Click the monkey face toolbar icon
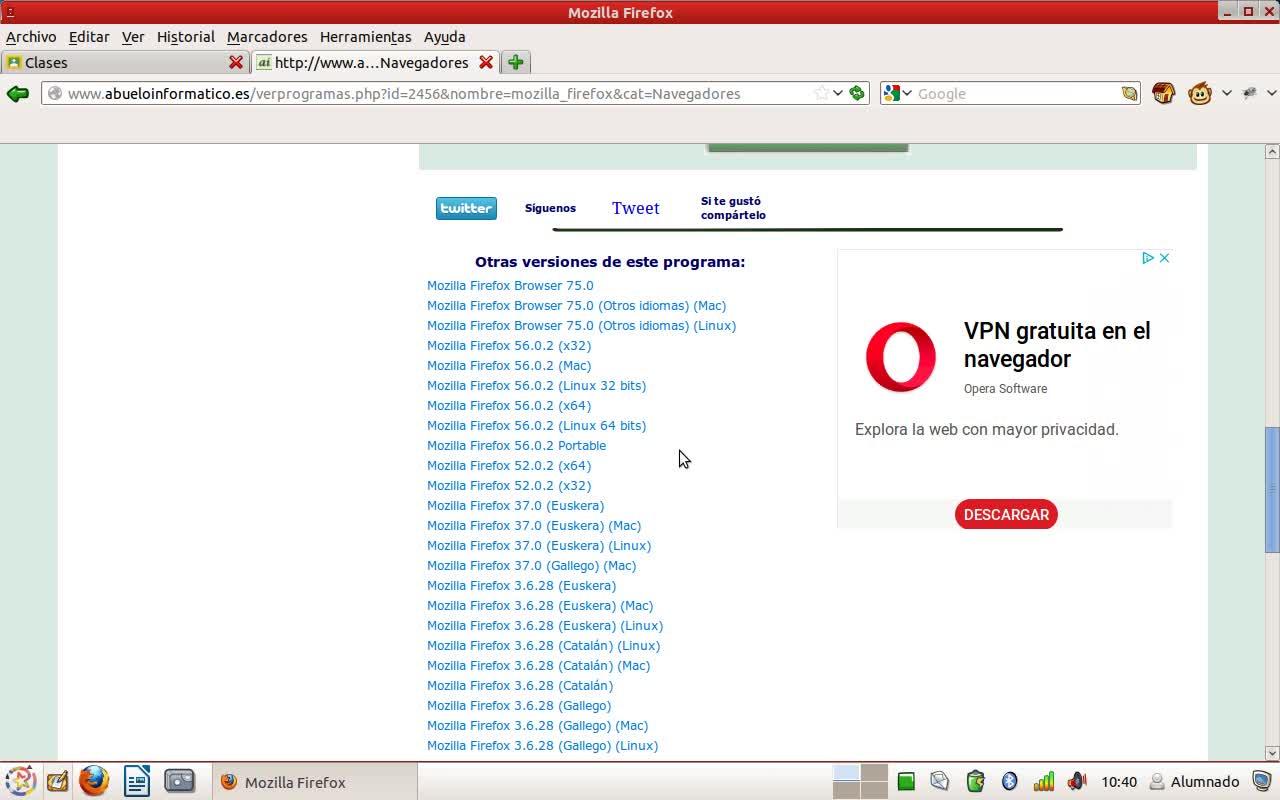Image resolution: width=1280 pixels, height=800 pixels. click(1200, 93)
